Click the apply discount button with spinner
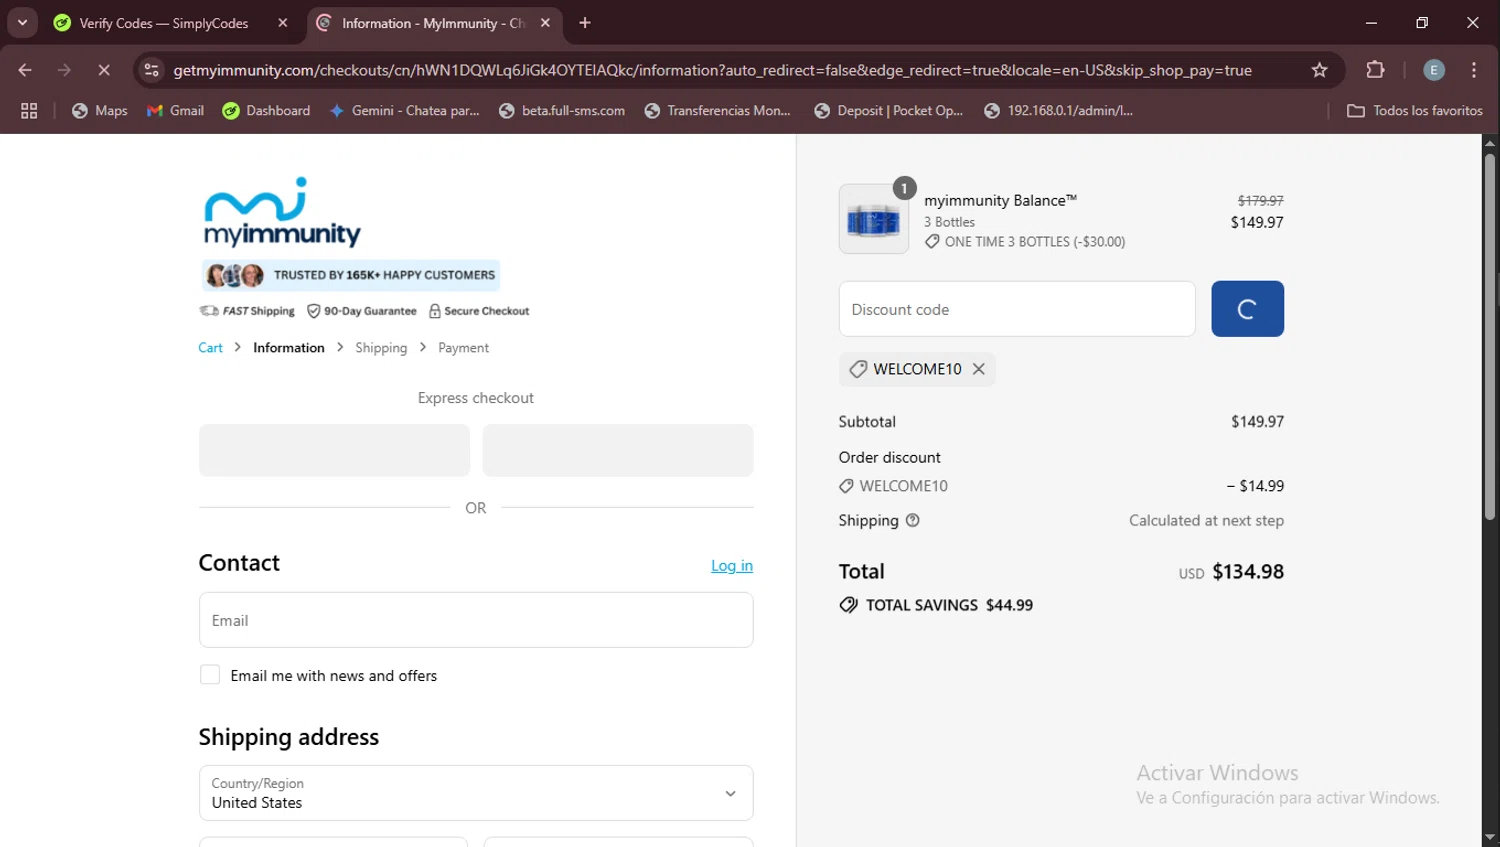 pyautogui.click(x=1247, y=309)
